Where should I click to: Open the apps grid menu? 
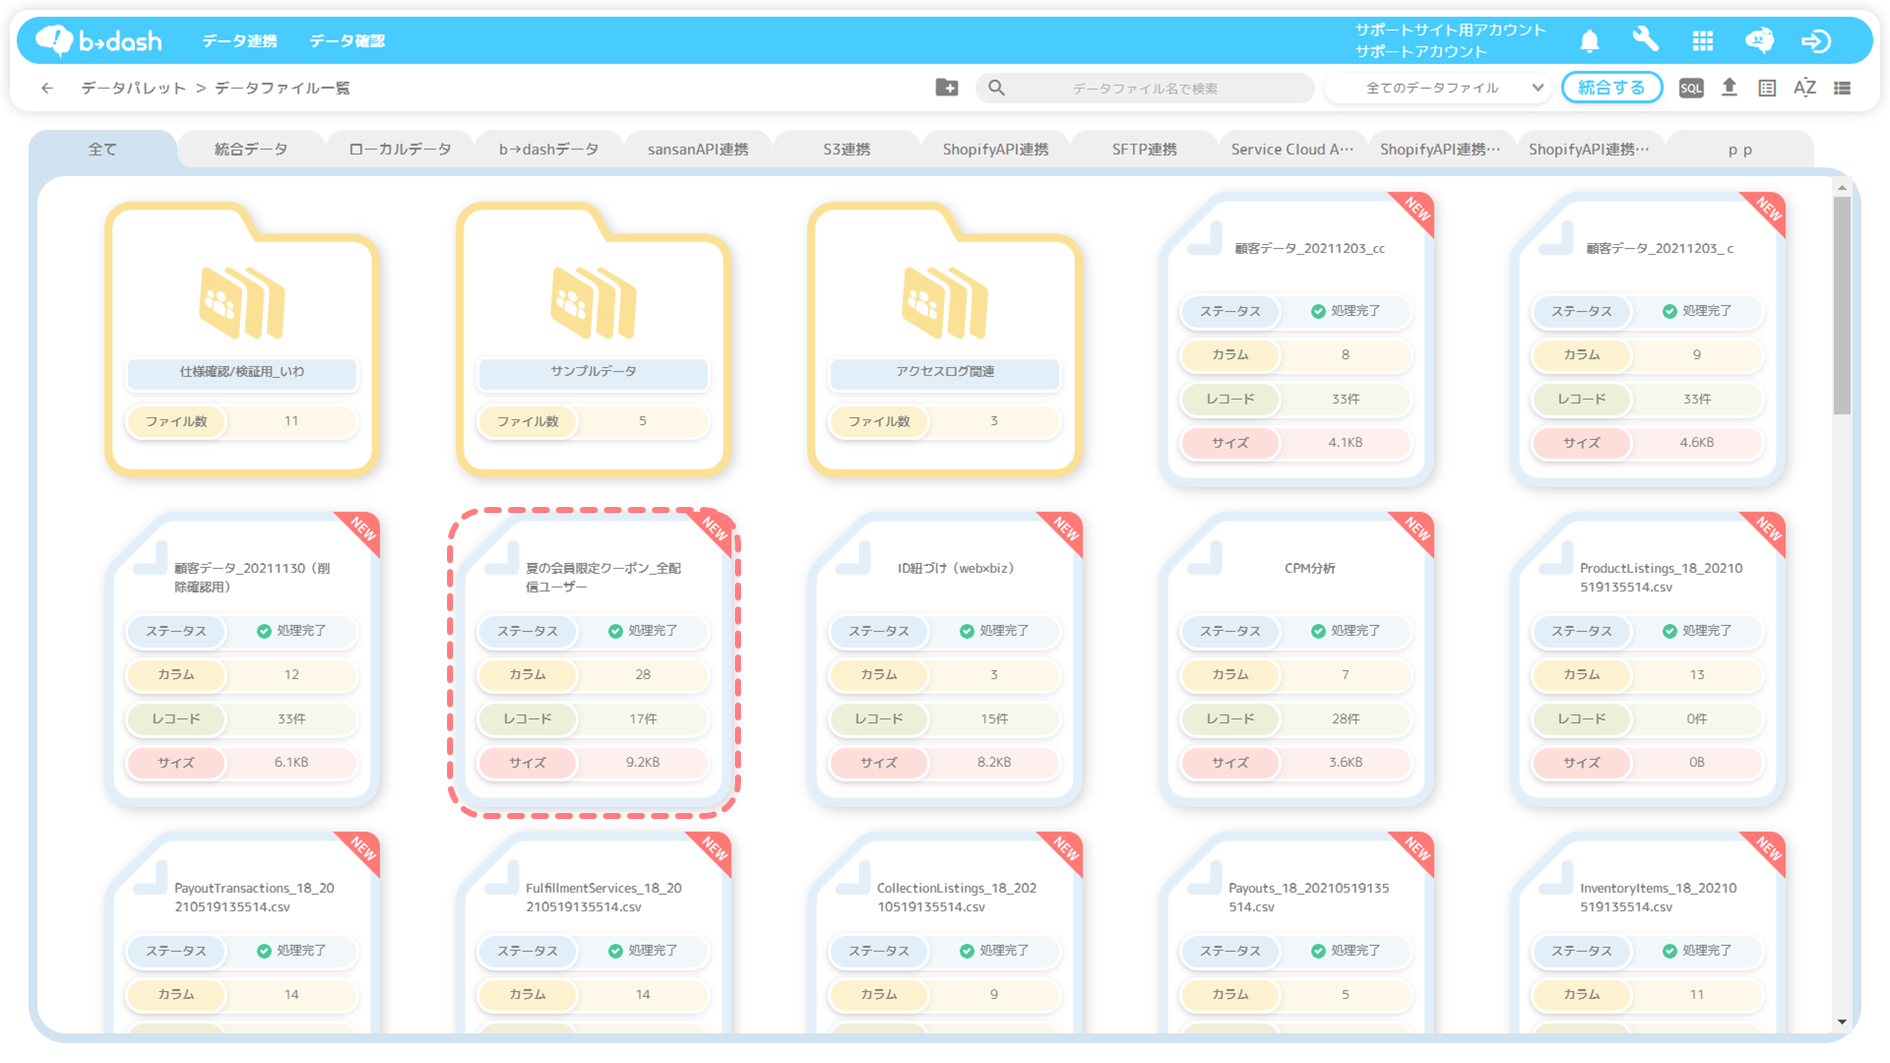1702,40
